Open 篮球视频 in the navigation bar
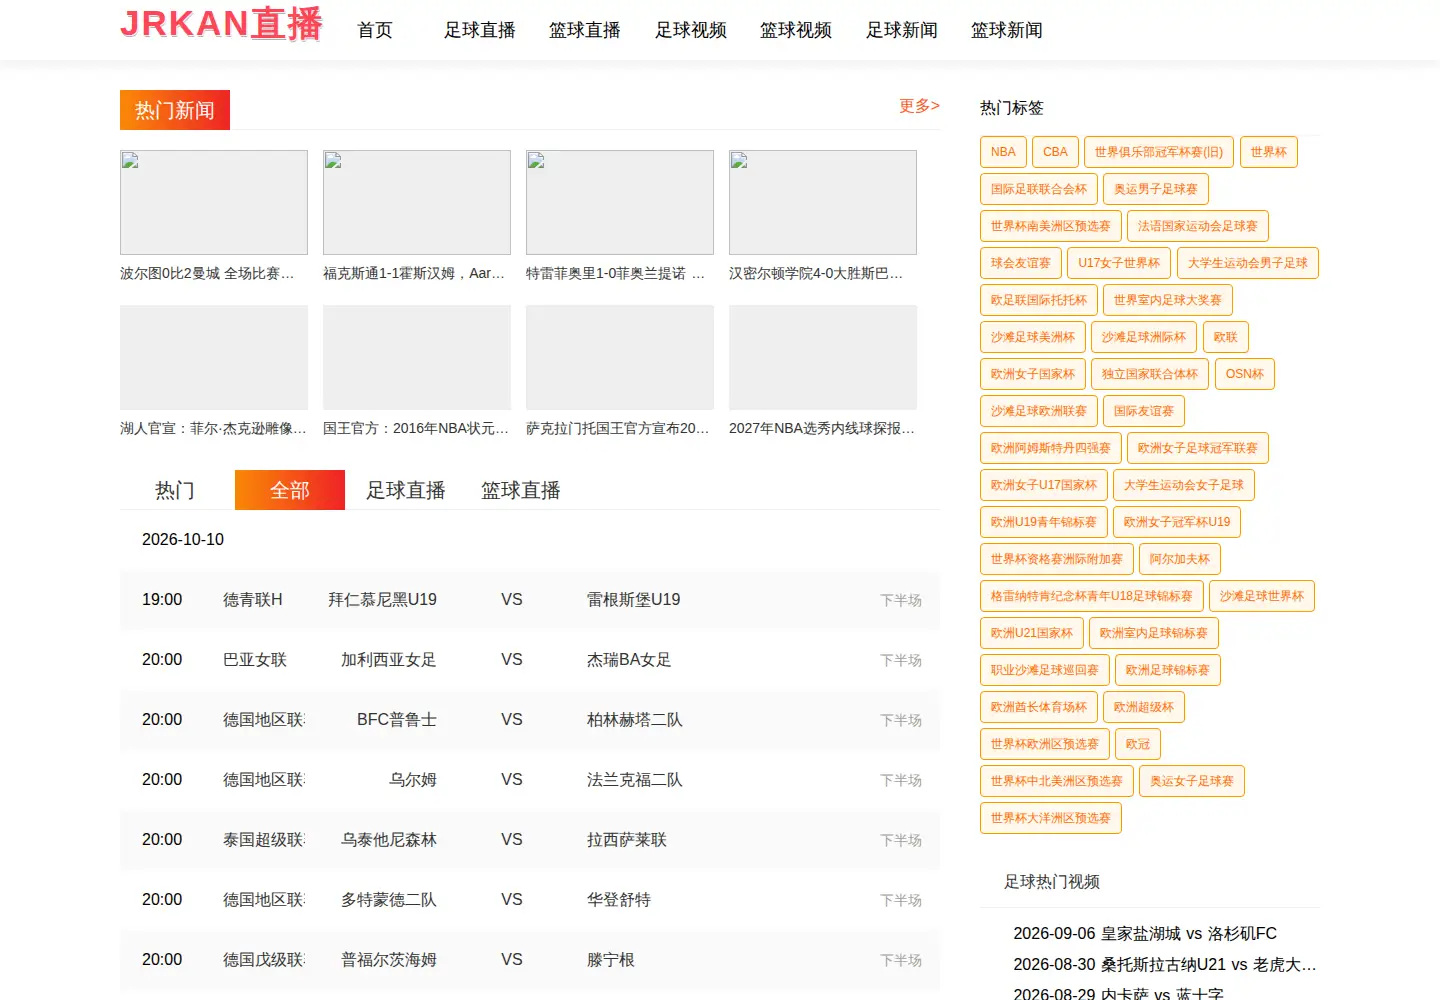 [796, 30]
